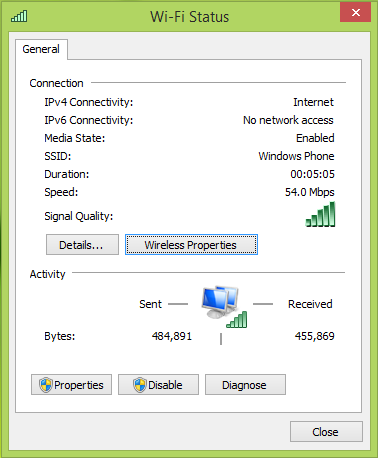Click the Wi-Fi Status title text

pyautogui.click(x=190, y=17)
